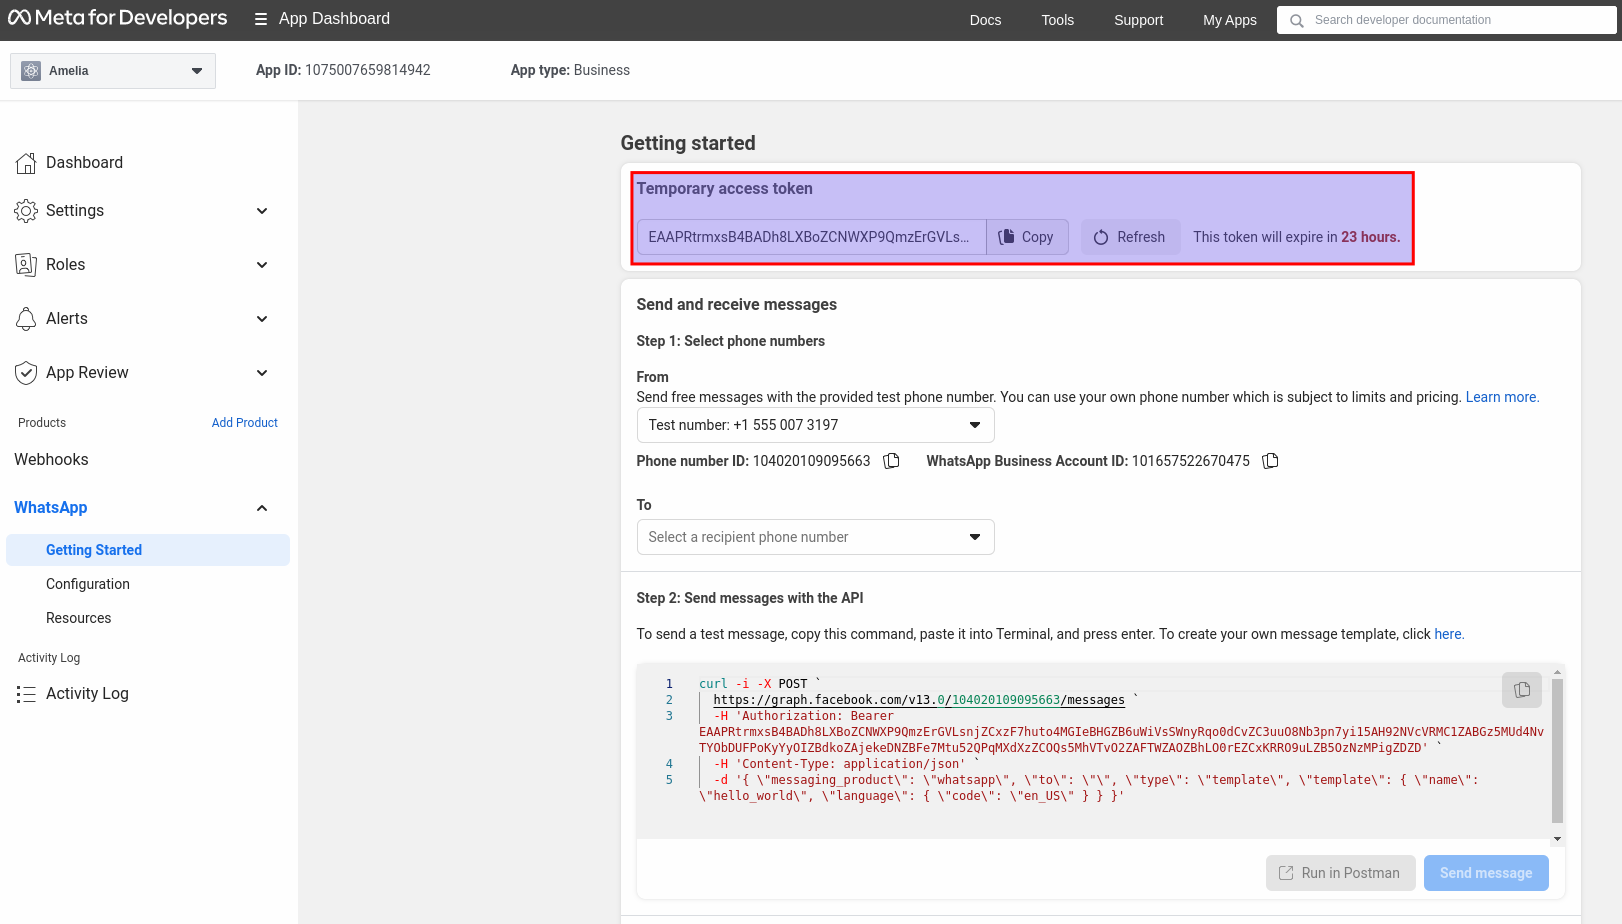Click the Amelia app icon
The image size is (1622, 924).
pos(31,71)
